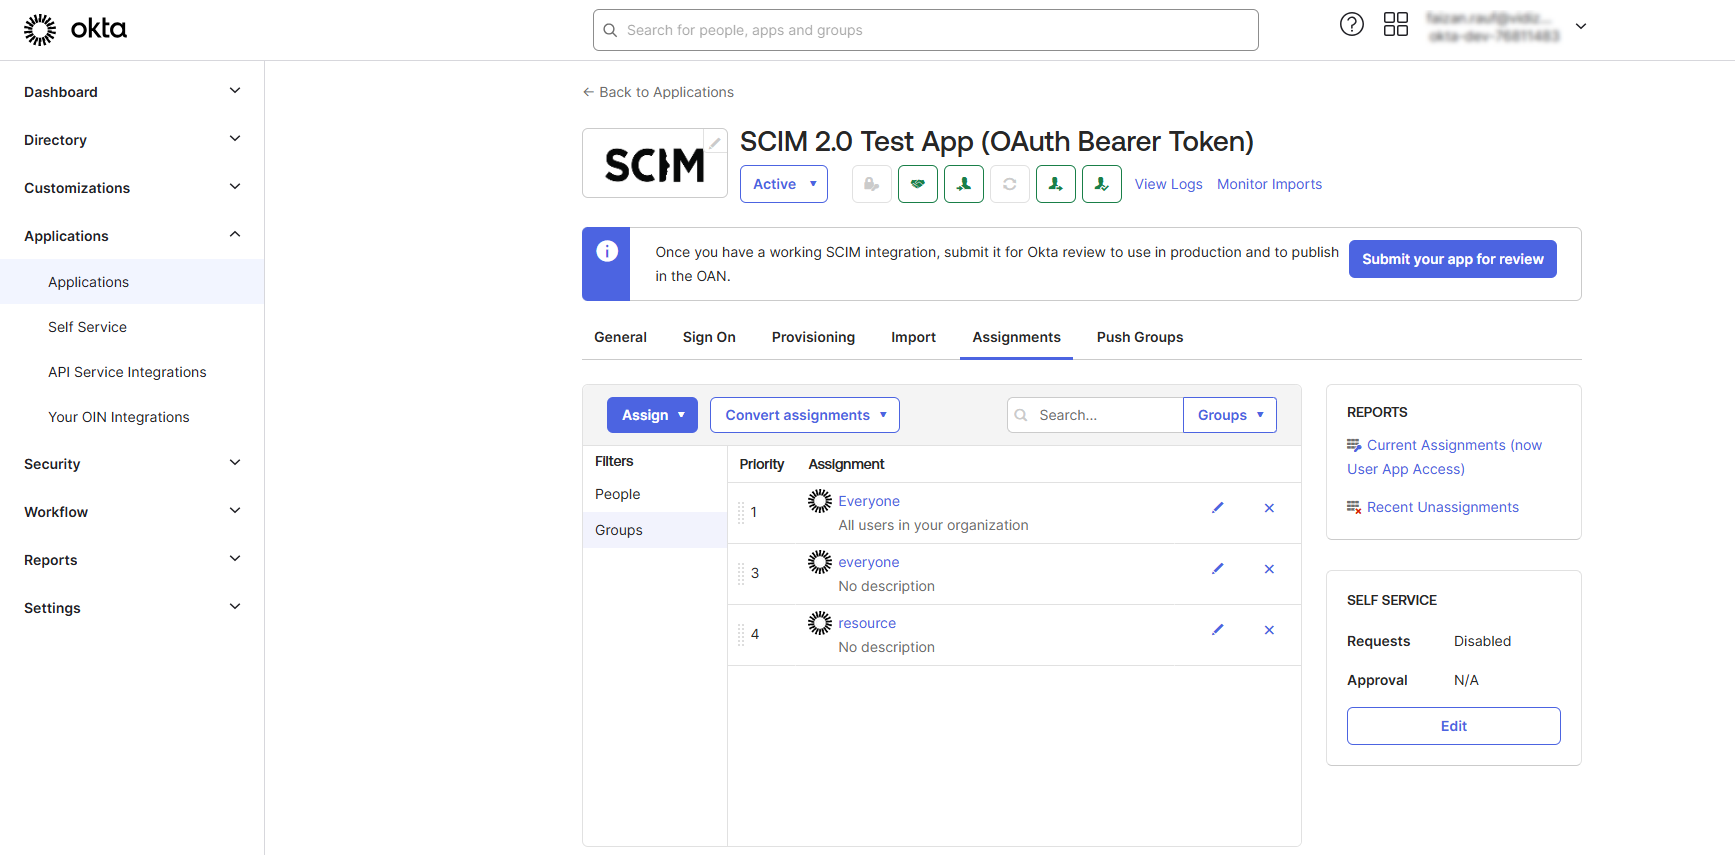Click the Okta logo in the header
1735x855 pixels.
tap(76, 29)
